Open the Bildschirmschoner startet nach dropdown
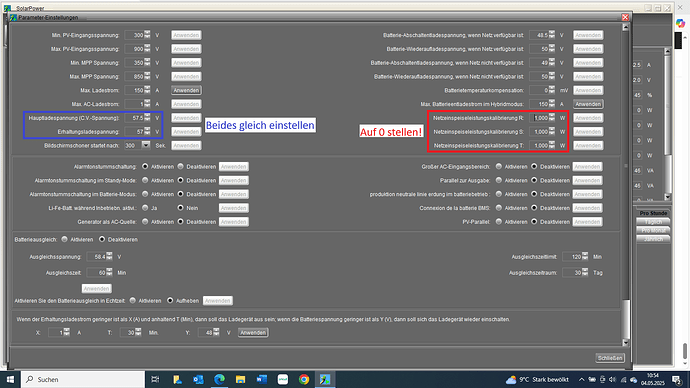The image size is (690, 388). click(146, 145)
